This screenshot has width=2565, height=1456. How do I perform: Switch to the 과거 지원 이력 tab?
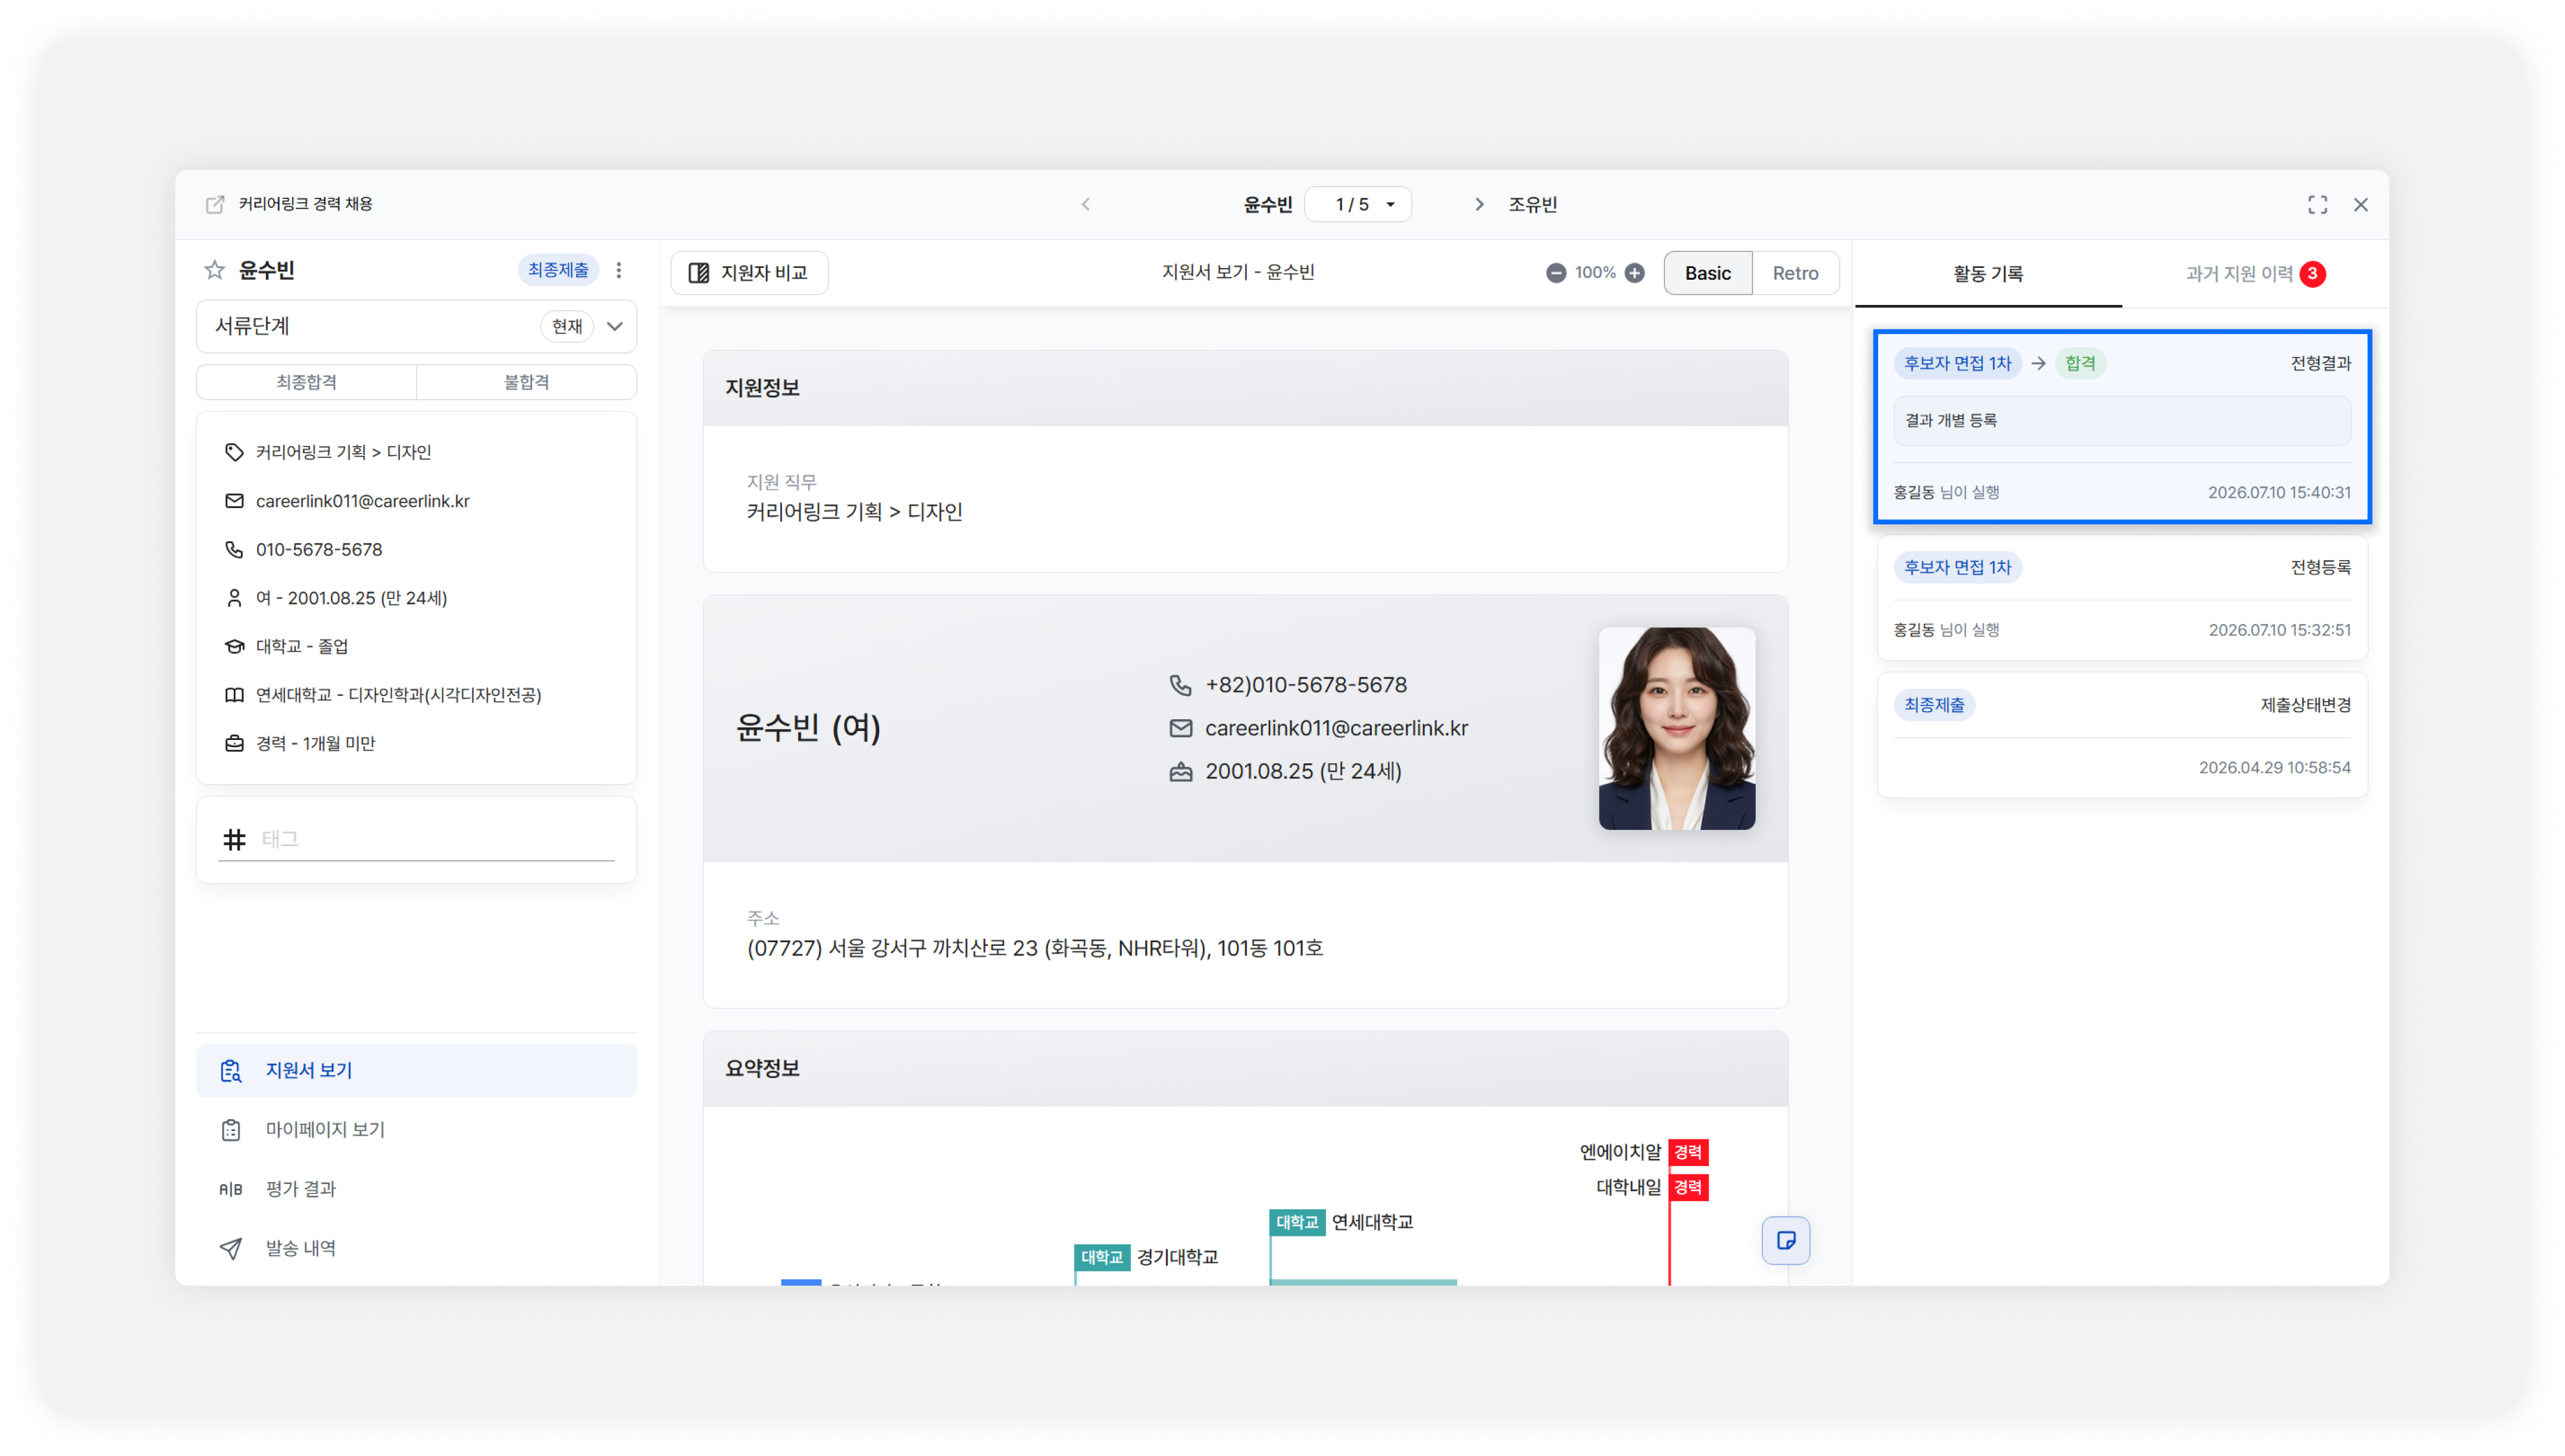click(x=2255, y=274)
